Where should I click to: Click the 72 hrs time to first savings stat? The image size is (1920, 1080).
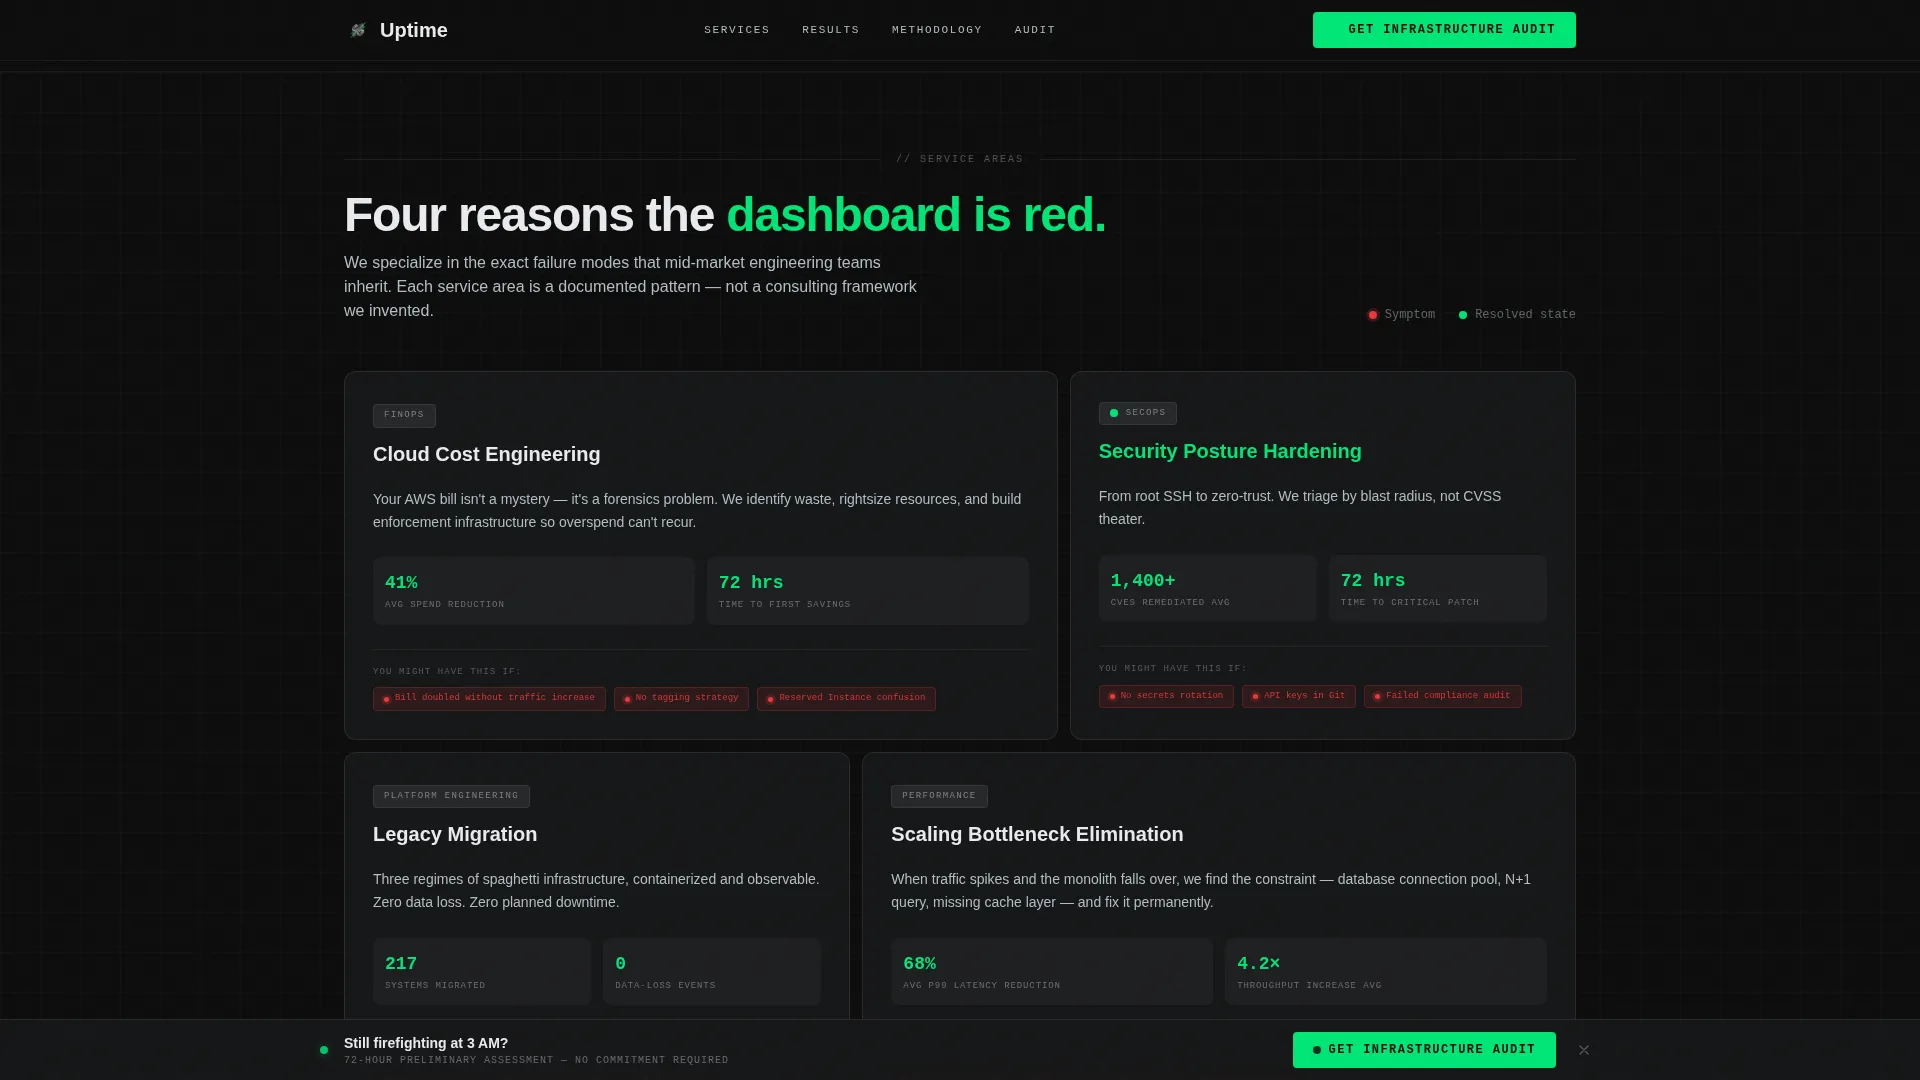click(868, 591)
